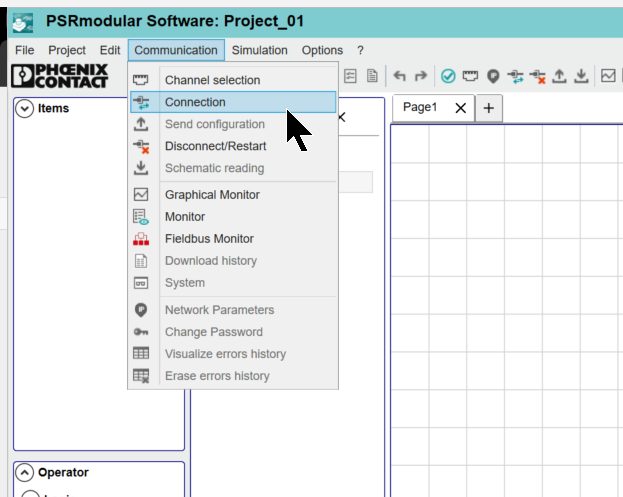This screenshot has width=623, height=497.
Task: Click the Monitor eye list menu icon
Action: tap(141, 217)
